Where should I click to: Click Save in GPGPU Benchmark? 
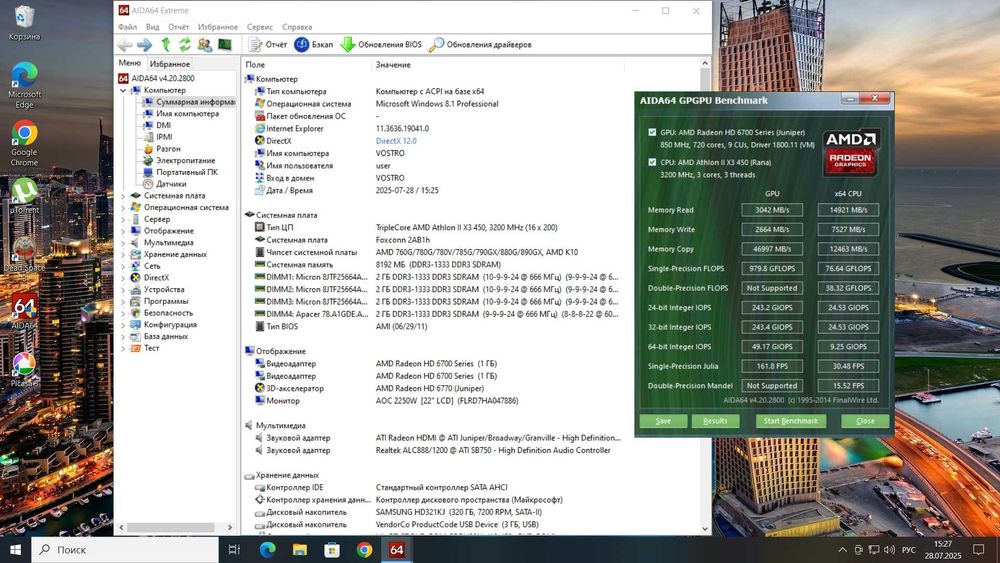pyautogui.click(x=663, y=421)
